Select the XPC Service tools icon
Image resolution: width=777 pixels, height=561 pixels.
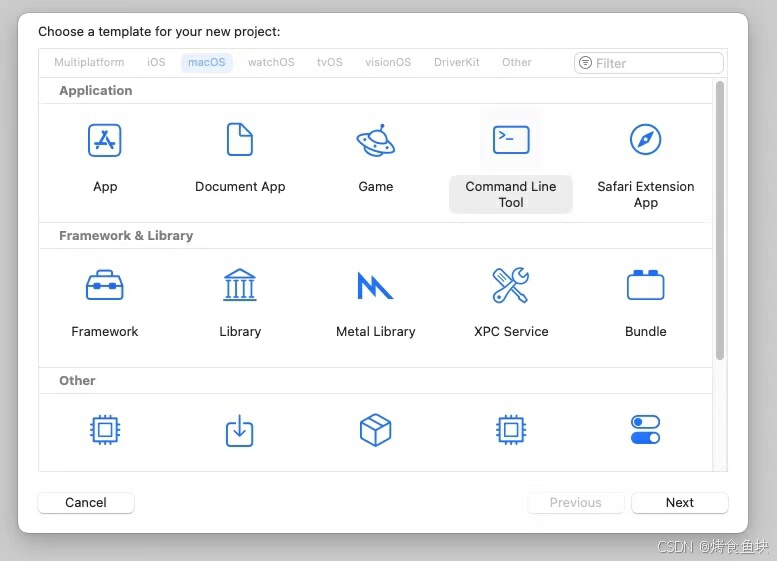[x=511, y=285]
